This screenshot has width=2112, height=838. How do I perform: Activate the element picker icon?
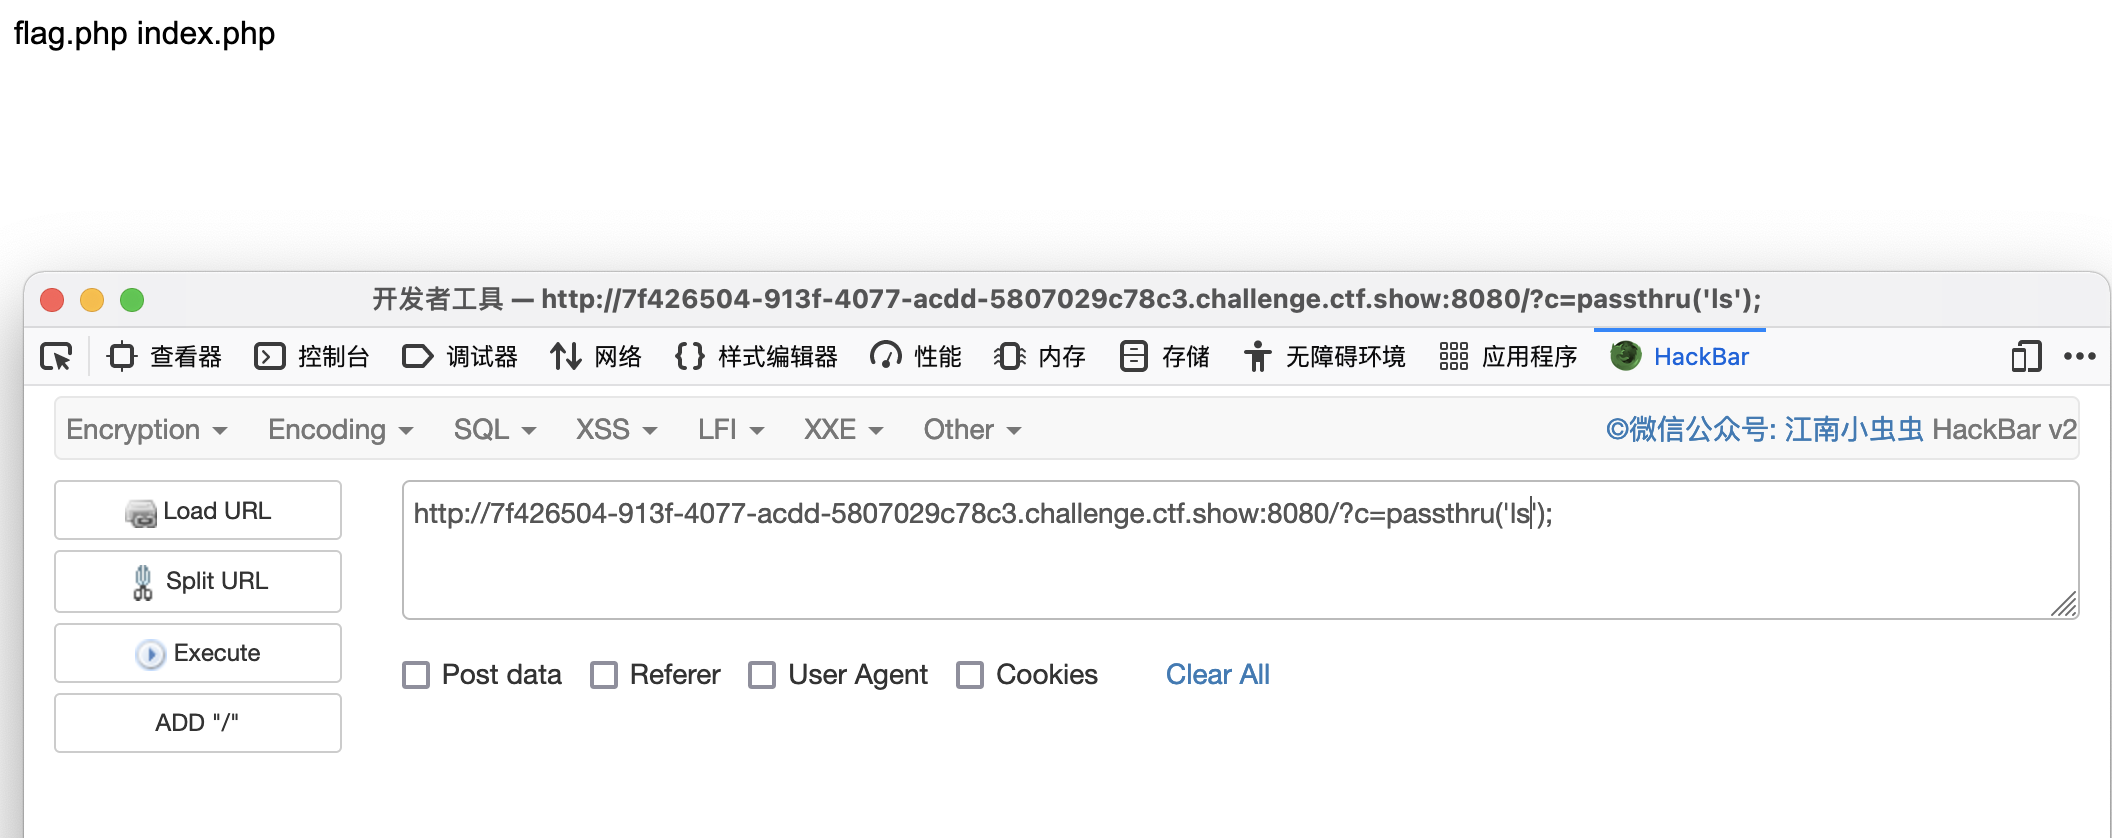point(56,356)
